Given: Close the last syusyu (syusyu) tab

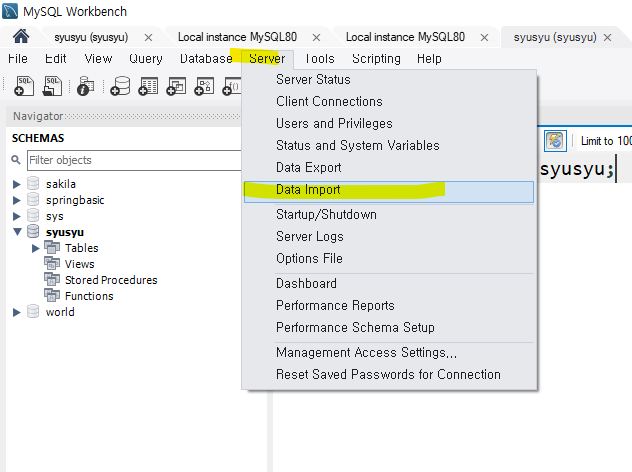Looking at the screenshot, I should (607, 37).
